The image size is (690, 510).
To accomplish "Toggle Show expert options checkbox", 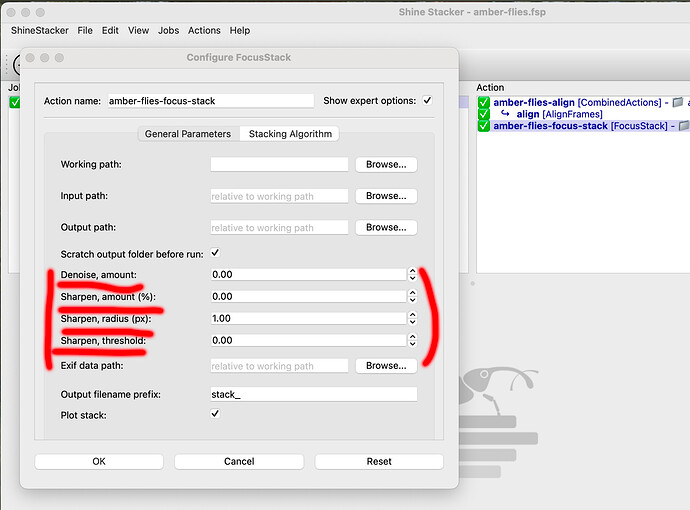I will [x=428, y=101].
